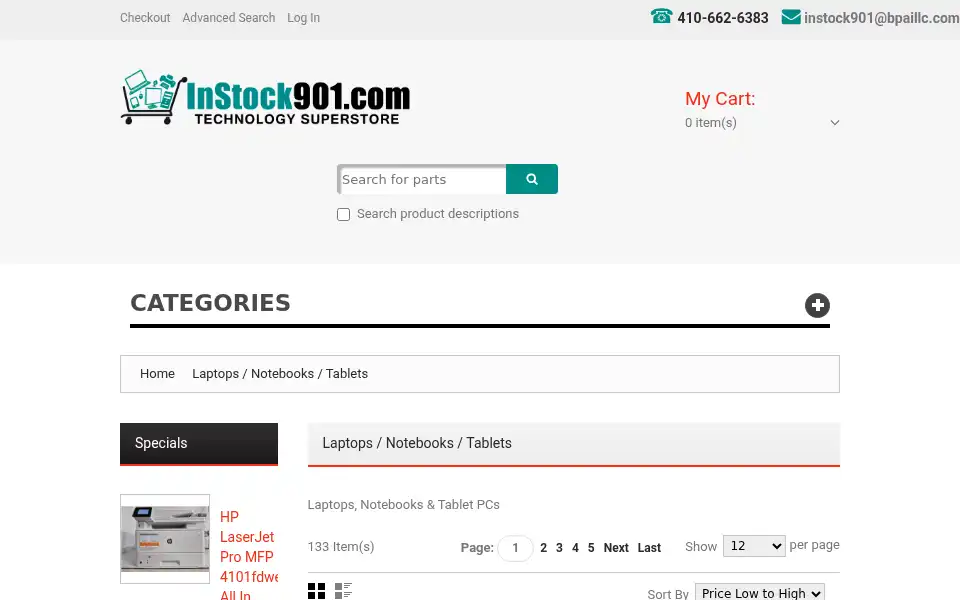Click the instock901@bpaillc.com email address
The height and width of the screenshot is (600, 960).
coord(882,18)
